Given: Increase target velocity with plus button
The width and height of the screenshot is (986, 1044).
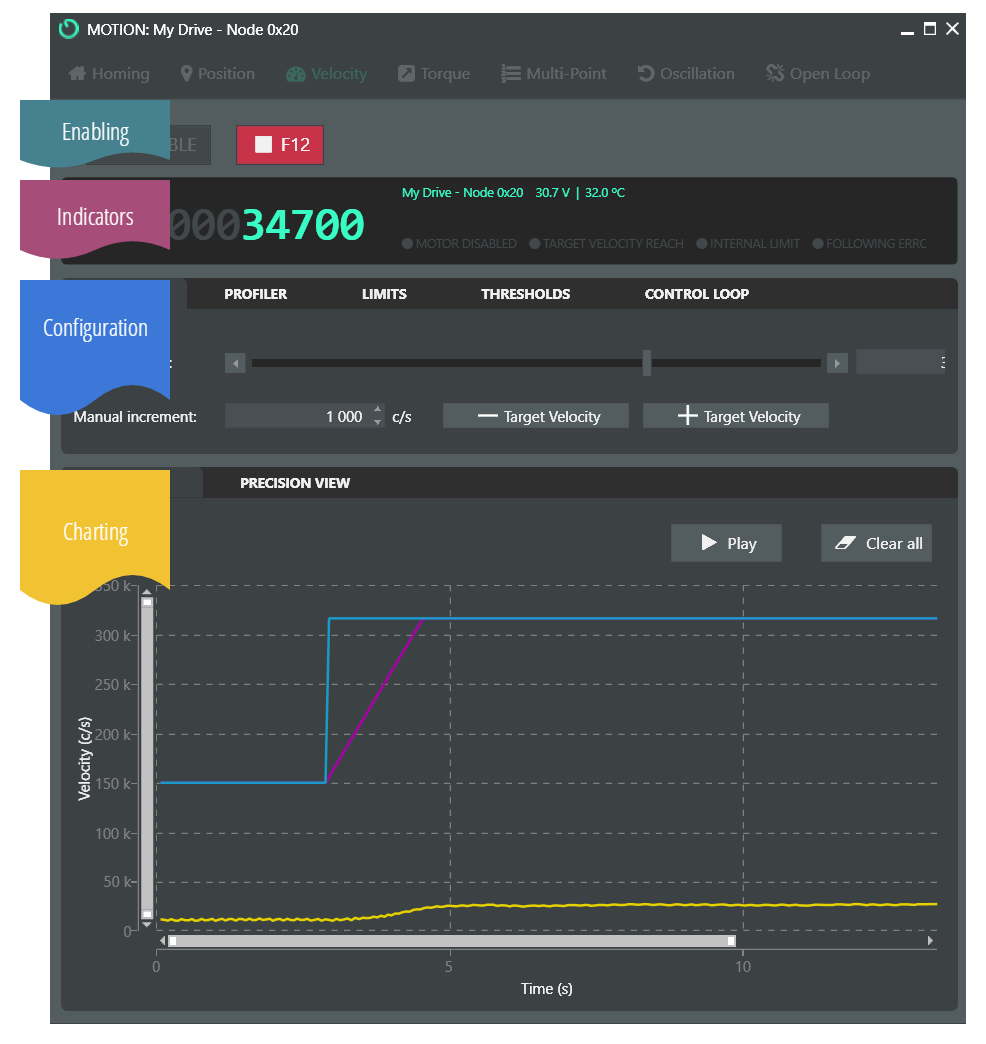Looking at the screenshot, I should tap(736, 416).
